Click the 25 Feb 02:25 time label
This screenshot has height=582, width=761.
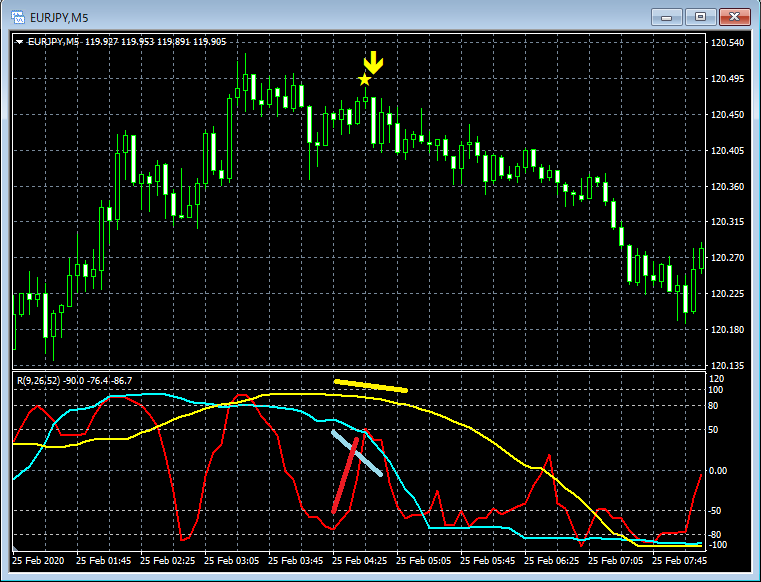[167, 561]
